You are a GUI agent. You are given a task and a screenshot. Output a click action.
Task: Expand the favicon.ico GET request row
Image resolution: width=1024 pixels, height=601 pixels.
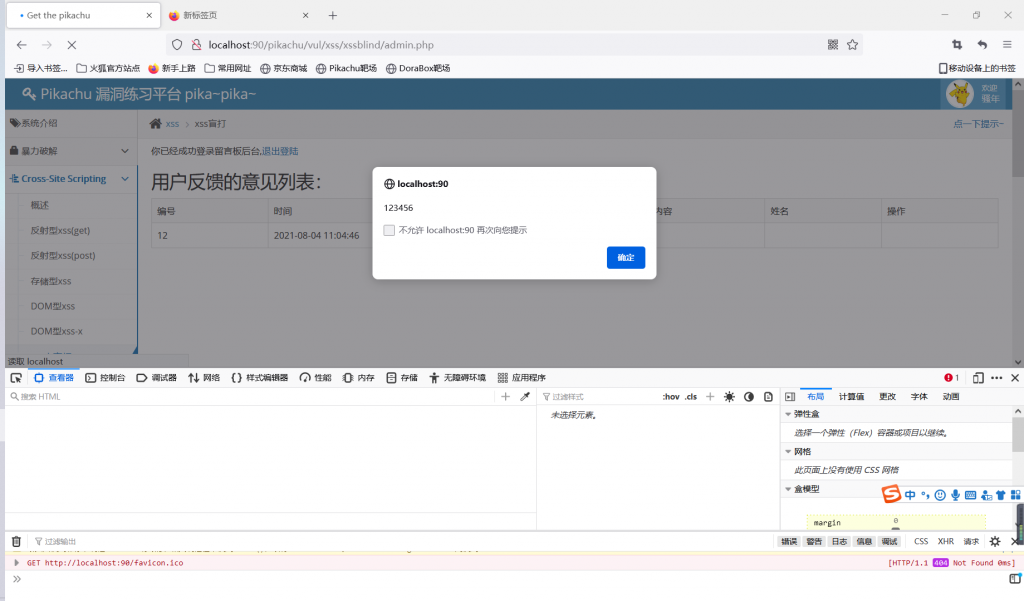[x=16, y=563]
